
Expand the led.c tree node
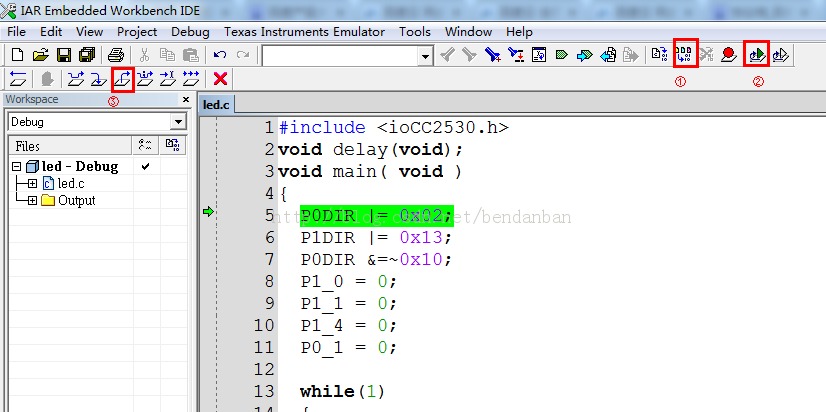click(x=32, y=183)
